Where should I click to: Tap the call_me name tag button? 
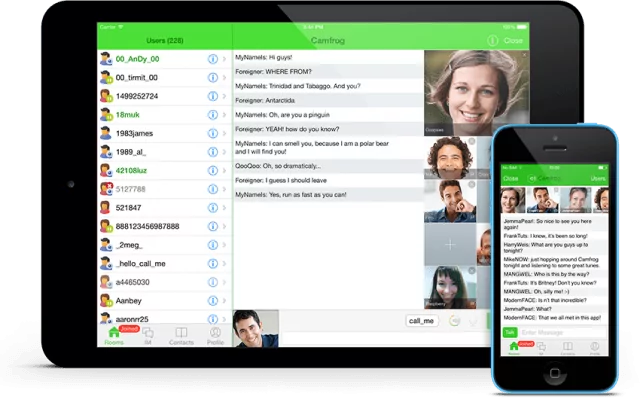pos(422,321)
